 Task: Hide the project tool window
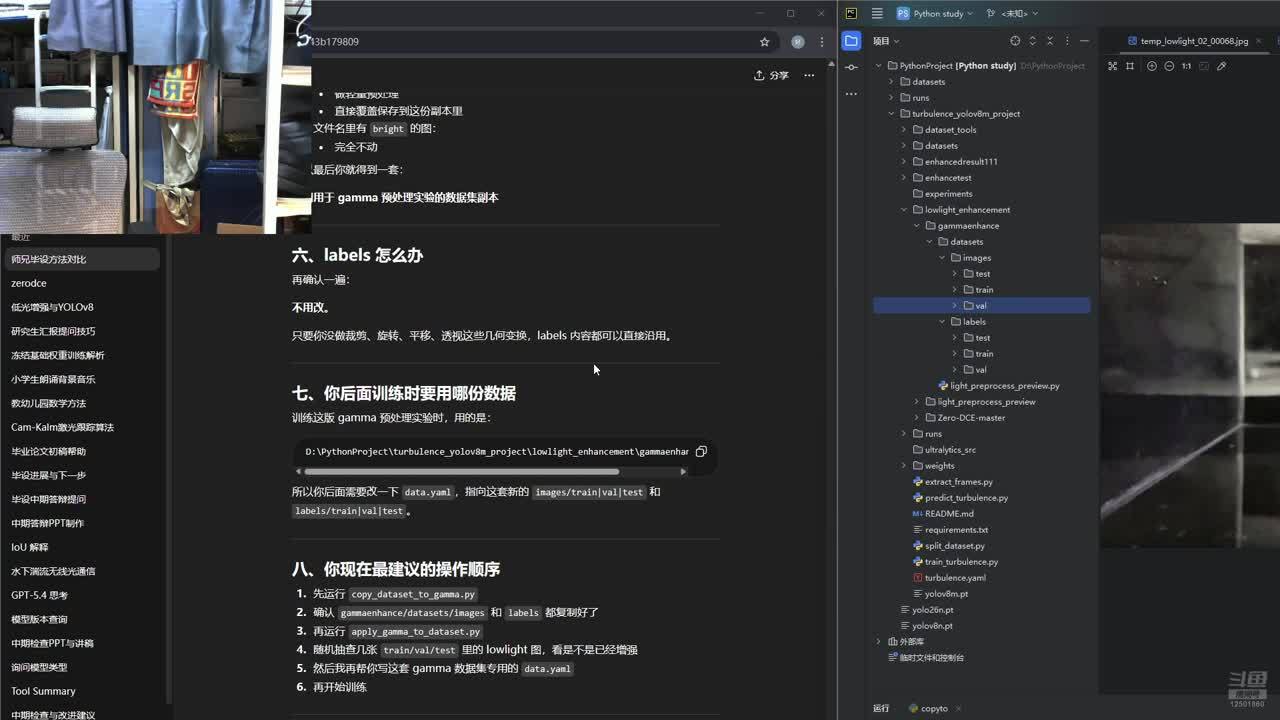click(1084, 41)
